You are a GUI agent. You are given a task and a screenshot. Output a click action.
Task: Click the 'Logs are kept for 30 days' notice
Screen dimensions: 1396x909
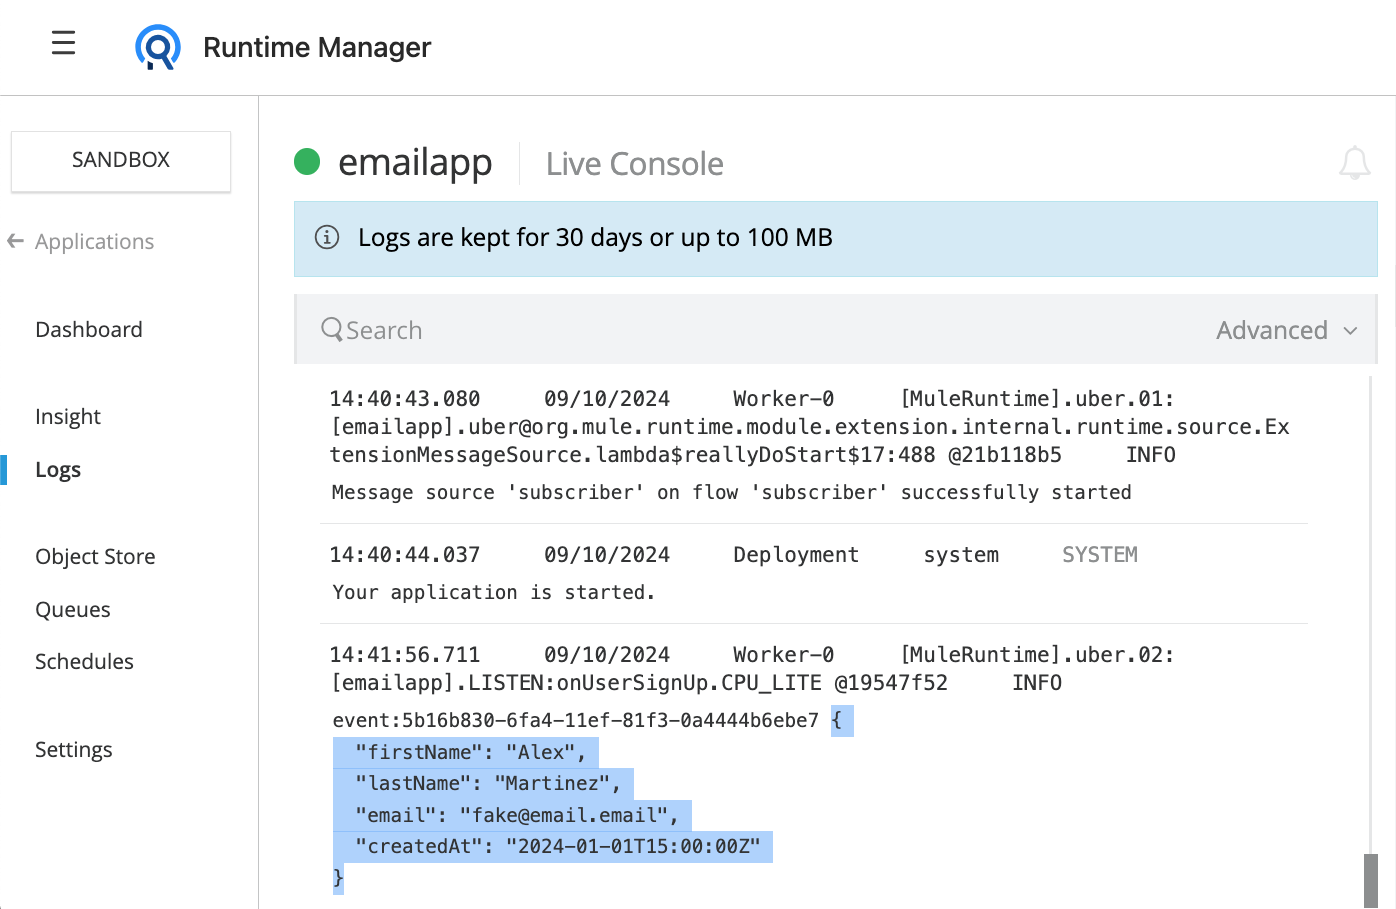click(595, 238)
